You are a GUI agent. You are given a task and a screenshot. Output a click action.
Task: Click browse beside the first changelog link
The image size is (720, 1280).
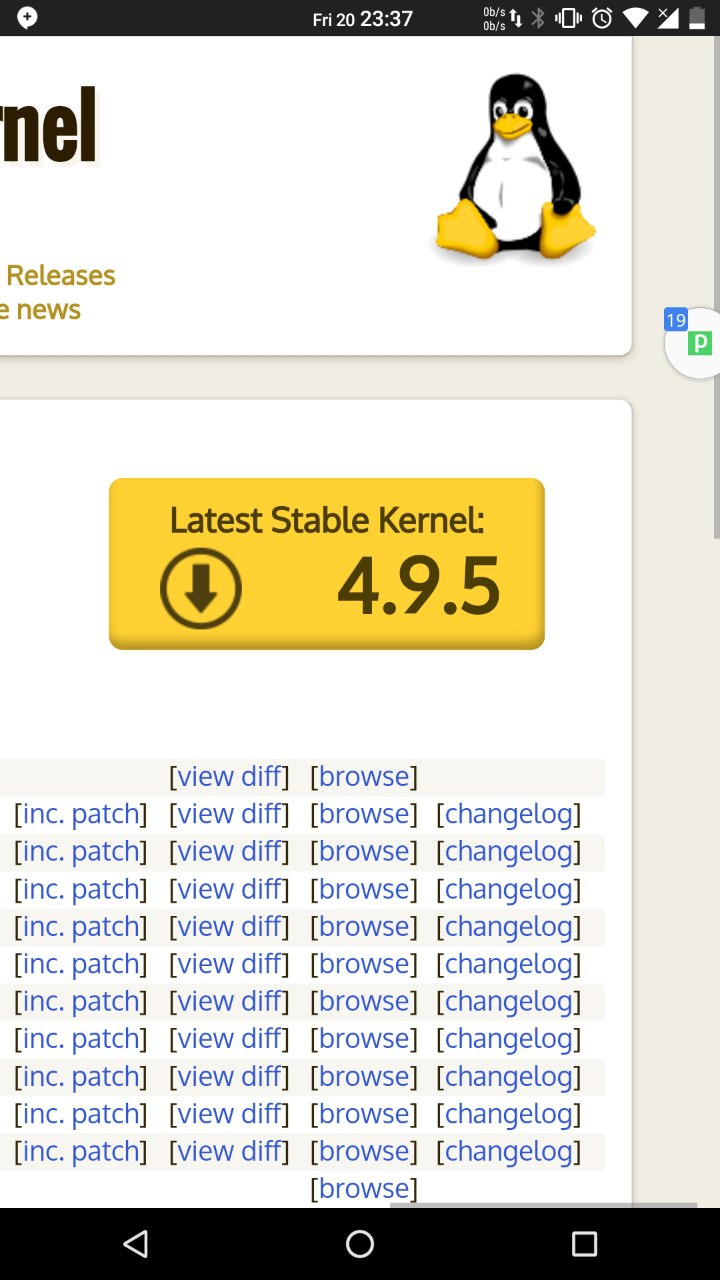364,814
